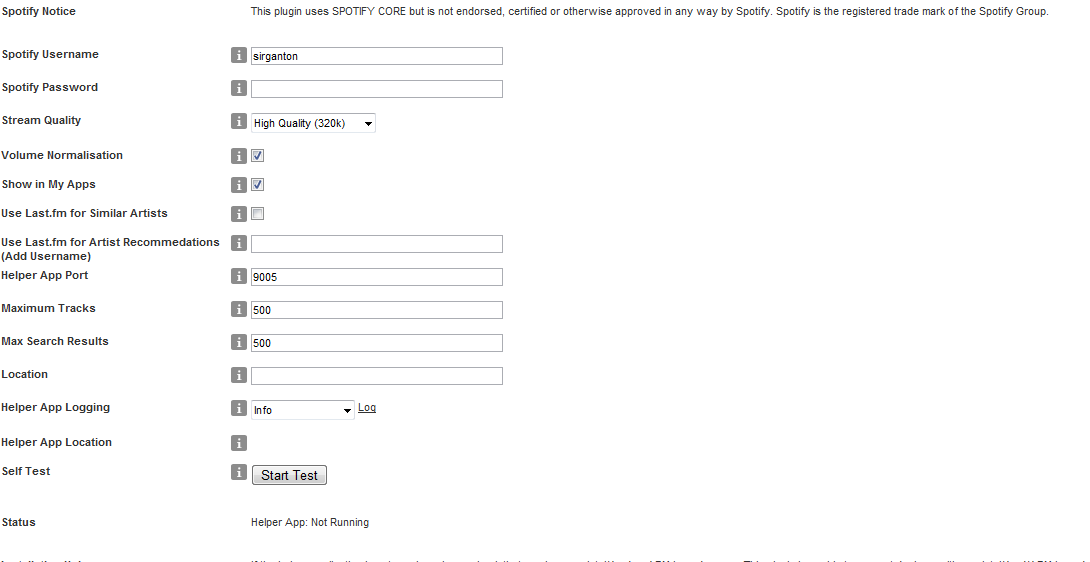
Task: Open the Stream Quality dropdown
Action: click(x=313, y=124)
